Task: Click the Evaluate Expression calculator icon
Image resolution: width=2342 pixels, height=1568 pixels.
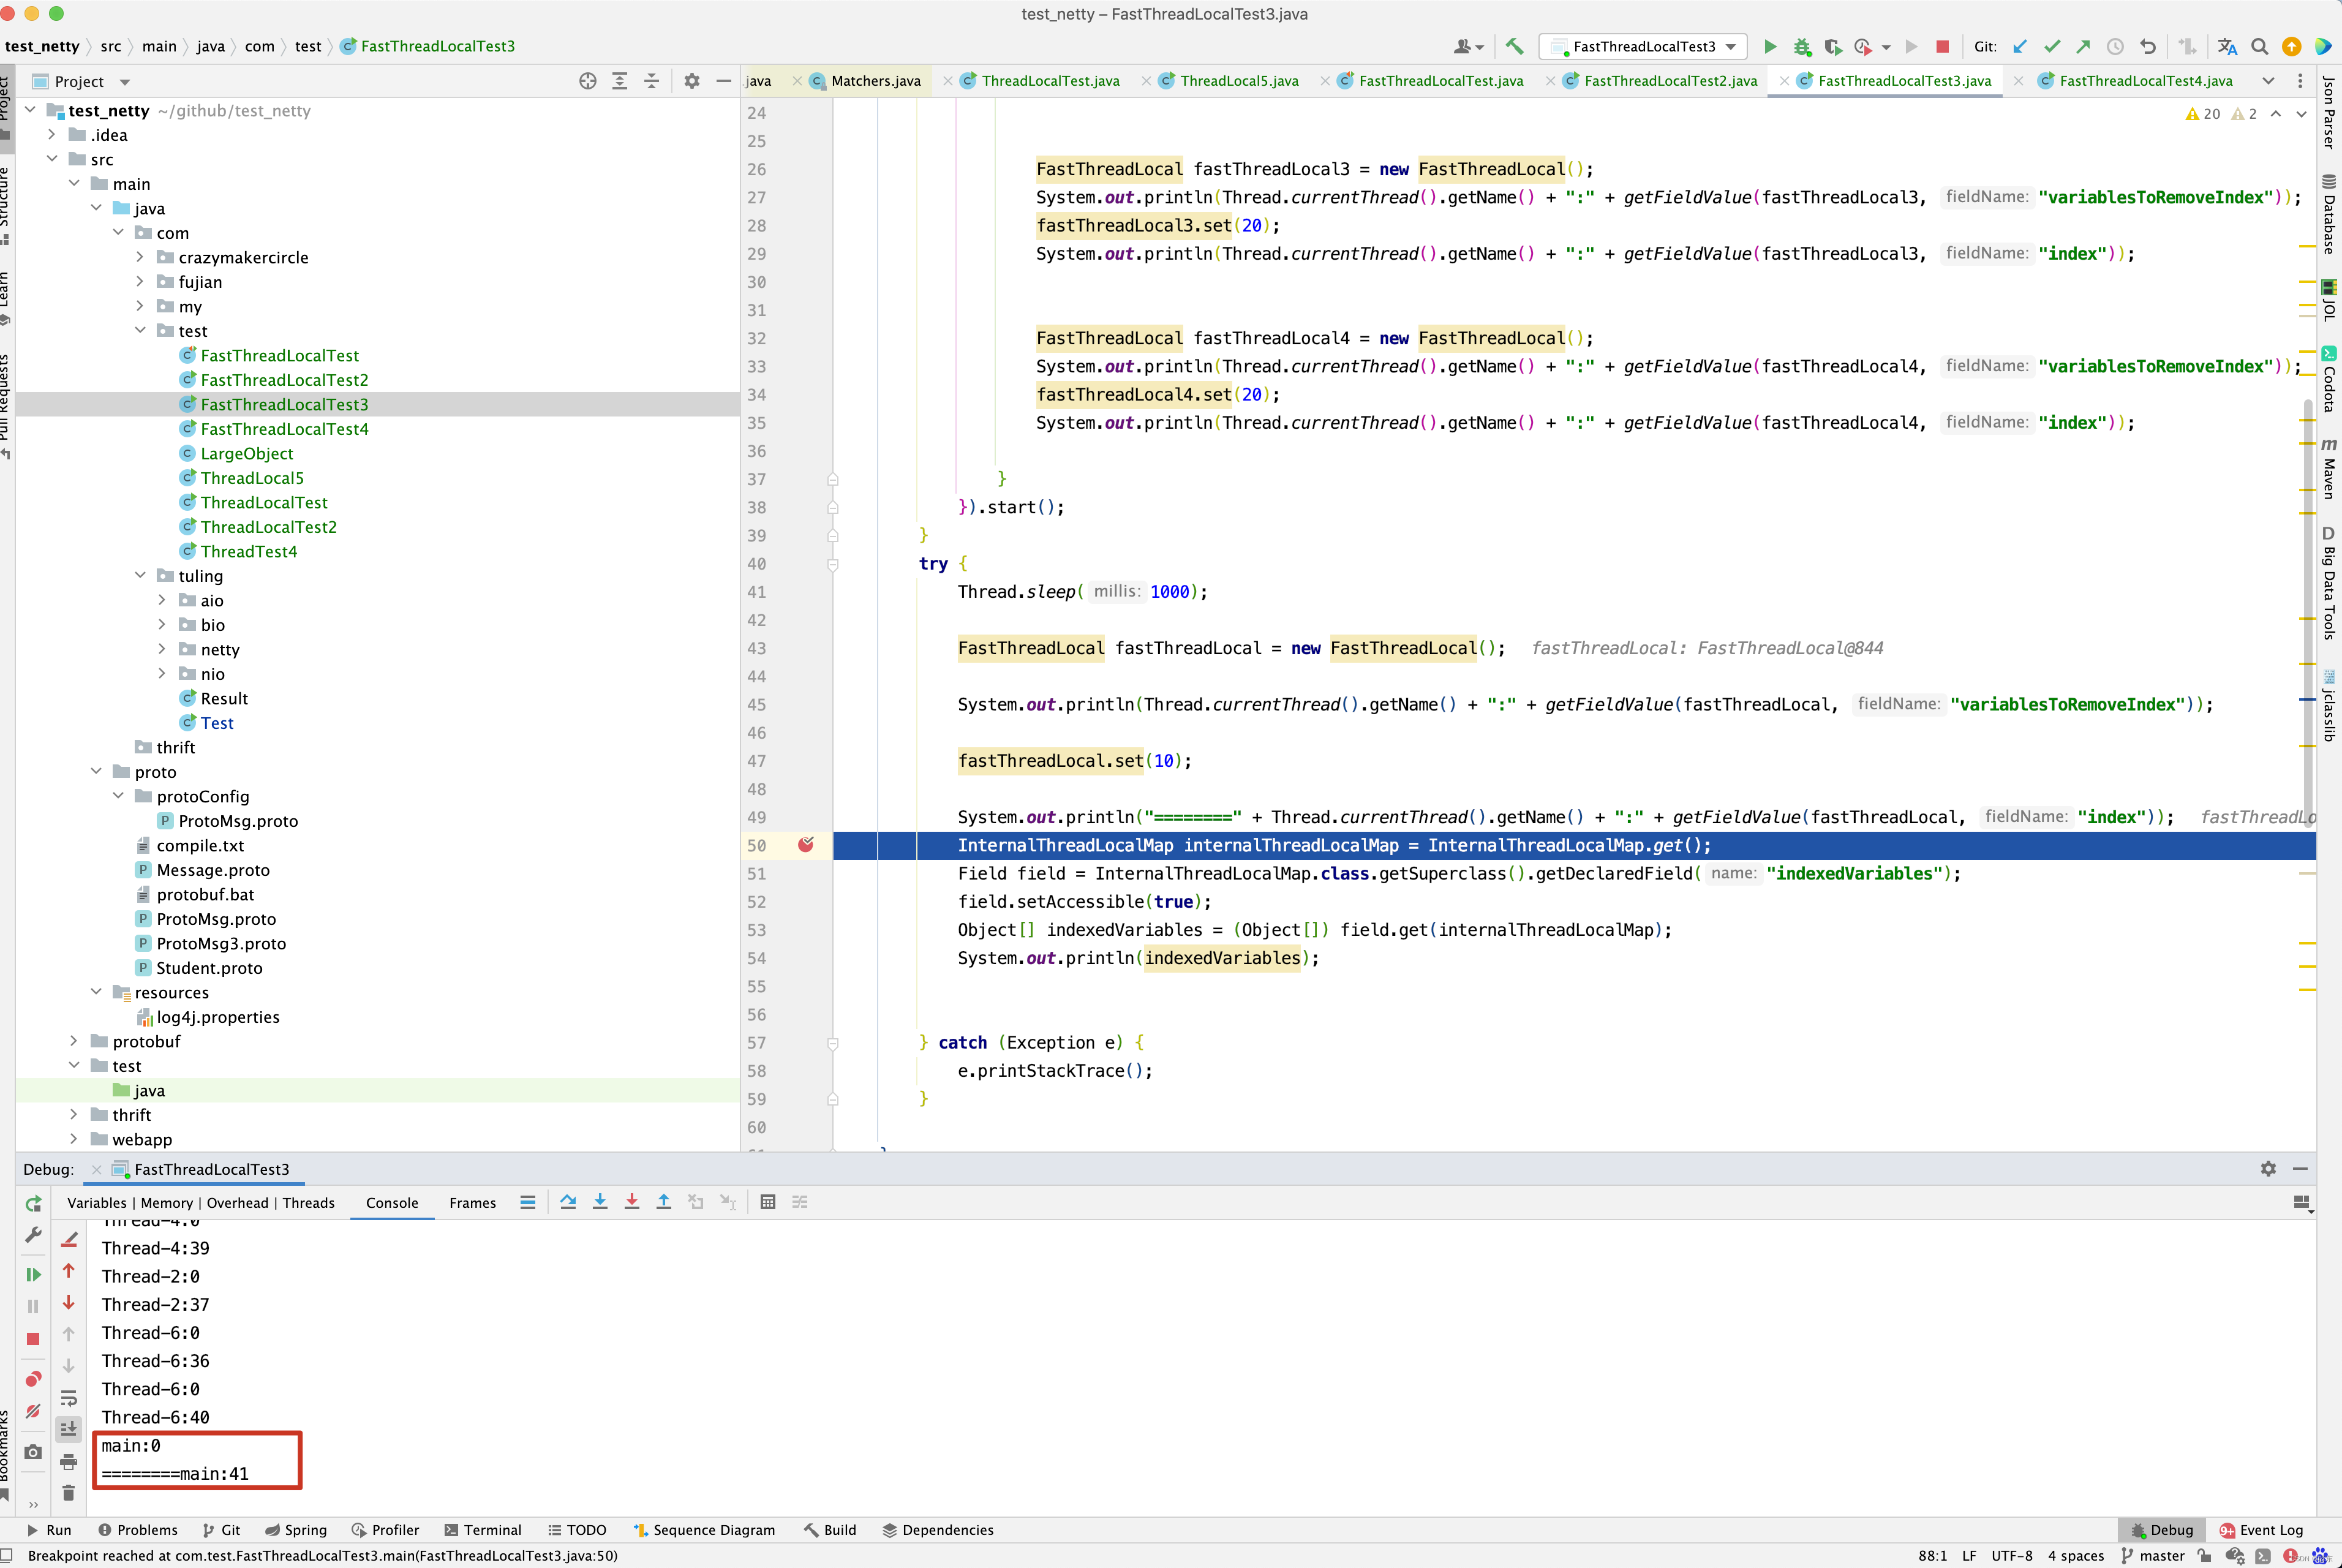Action: tap(768, 1202)
